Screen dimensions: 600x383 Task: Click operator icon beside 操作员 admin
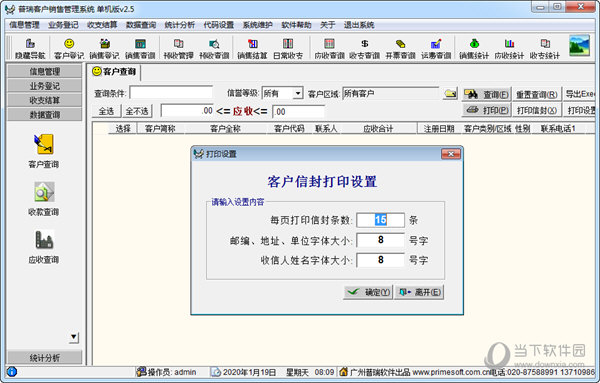point(142,372)
